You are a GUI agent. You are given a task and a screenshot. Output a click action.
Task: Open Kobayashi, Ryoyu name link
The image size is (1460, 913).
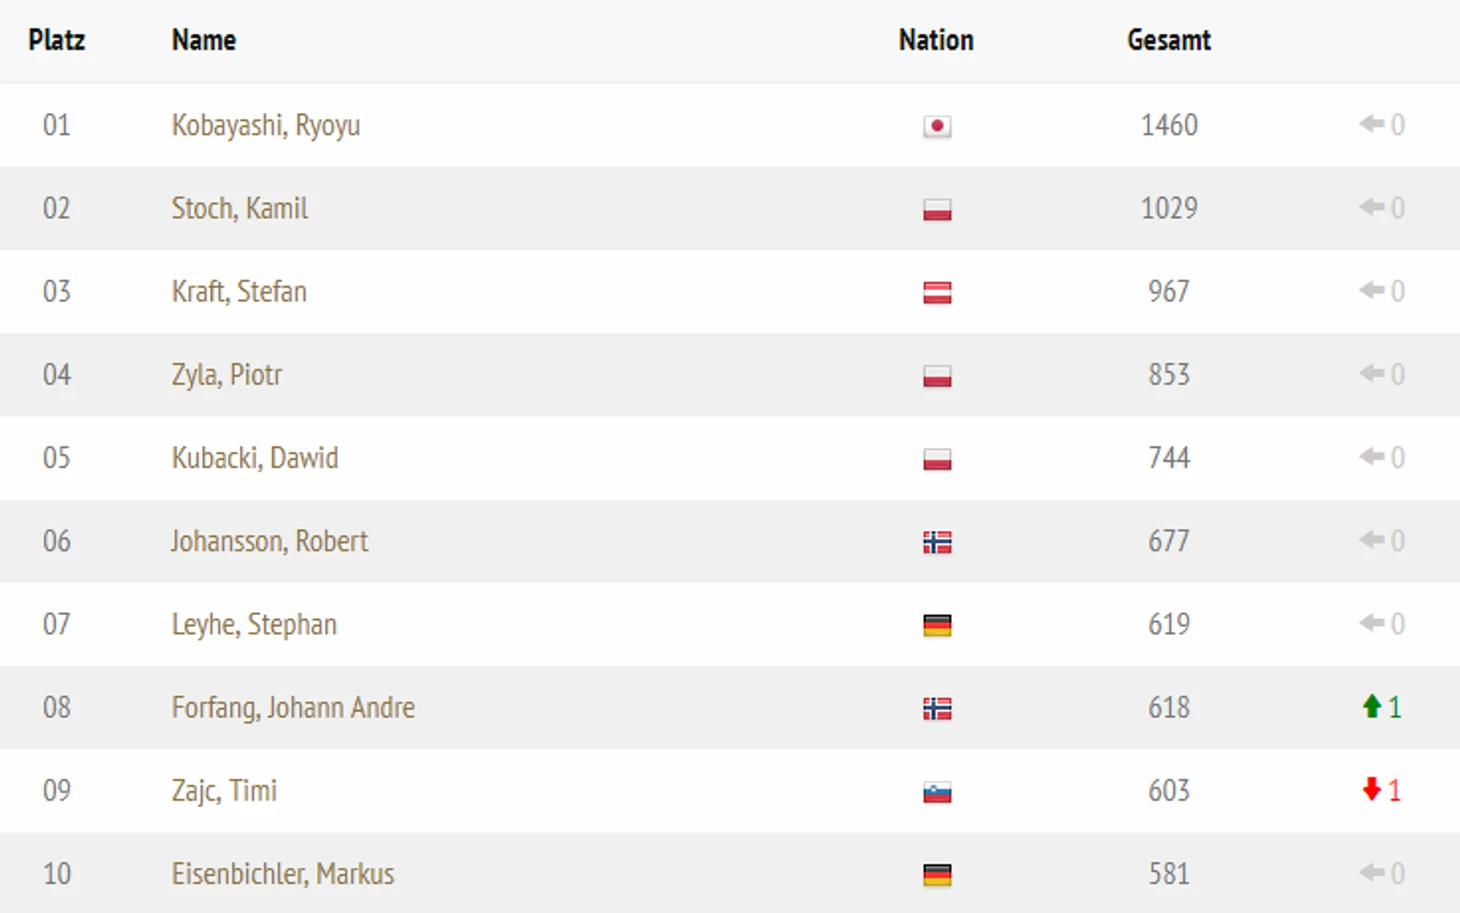[x=265, y=125]
